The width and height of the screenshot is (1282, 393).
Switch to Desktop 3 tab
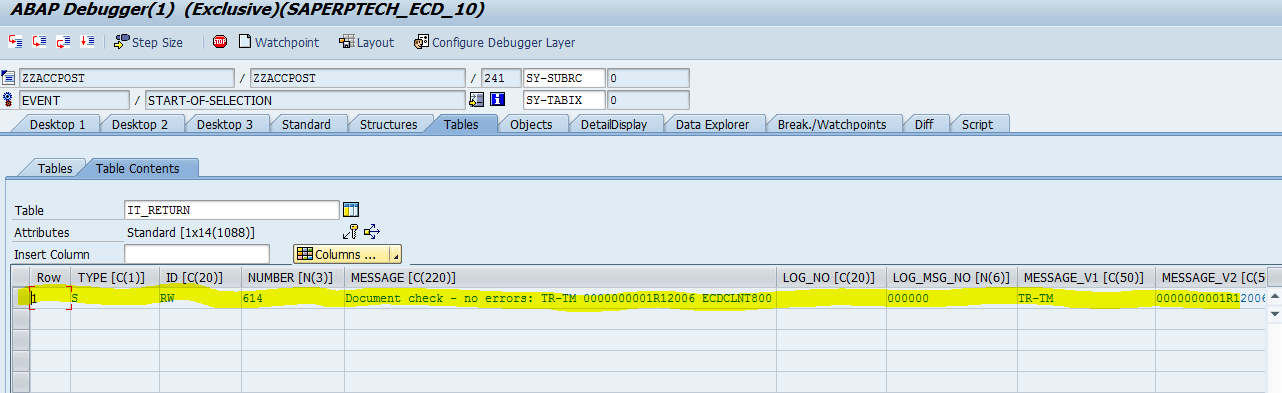pyautogui.click(x=225, y=124)
